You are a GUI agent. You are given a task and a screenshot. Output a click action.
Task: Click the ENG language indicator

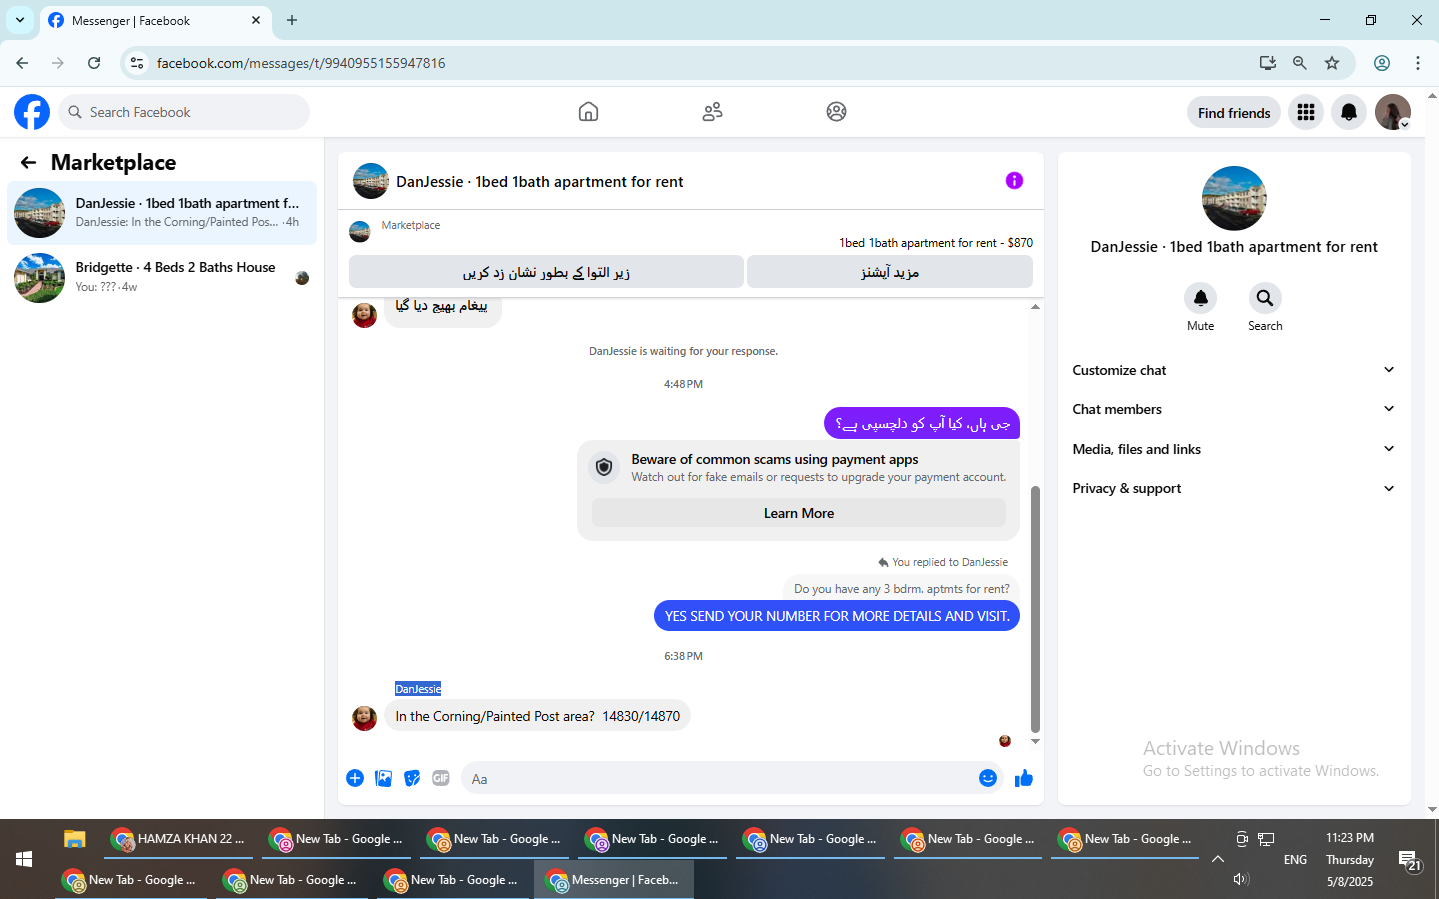click(1295, 859)
